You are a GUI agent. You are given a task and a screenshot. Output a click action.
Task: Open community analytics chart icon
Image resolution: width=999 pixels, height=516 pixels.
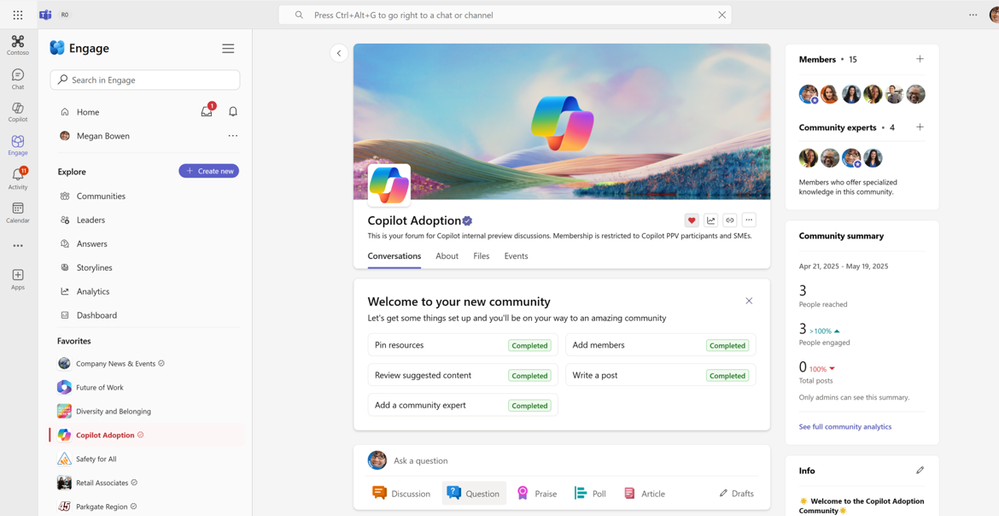[x=711, y=220]
